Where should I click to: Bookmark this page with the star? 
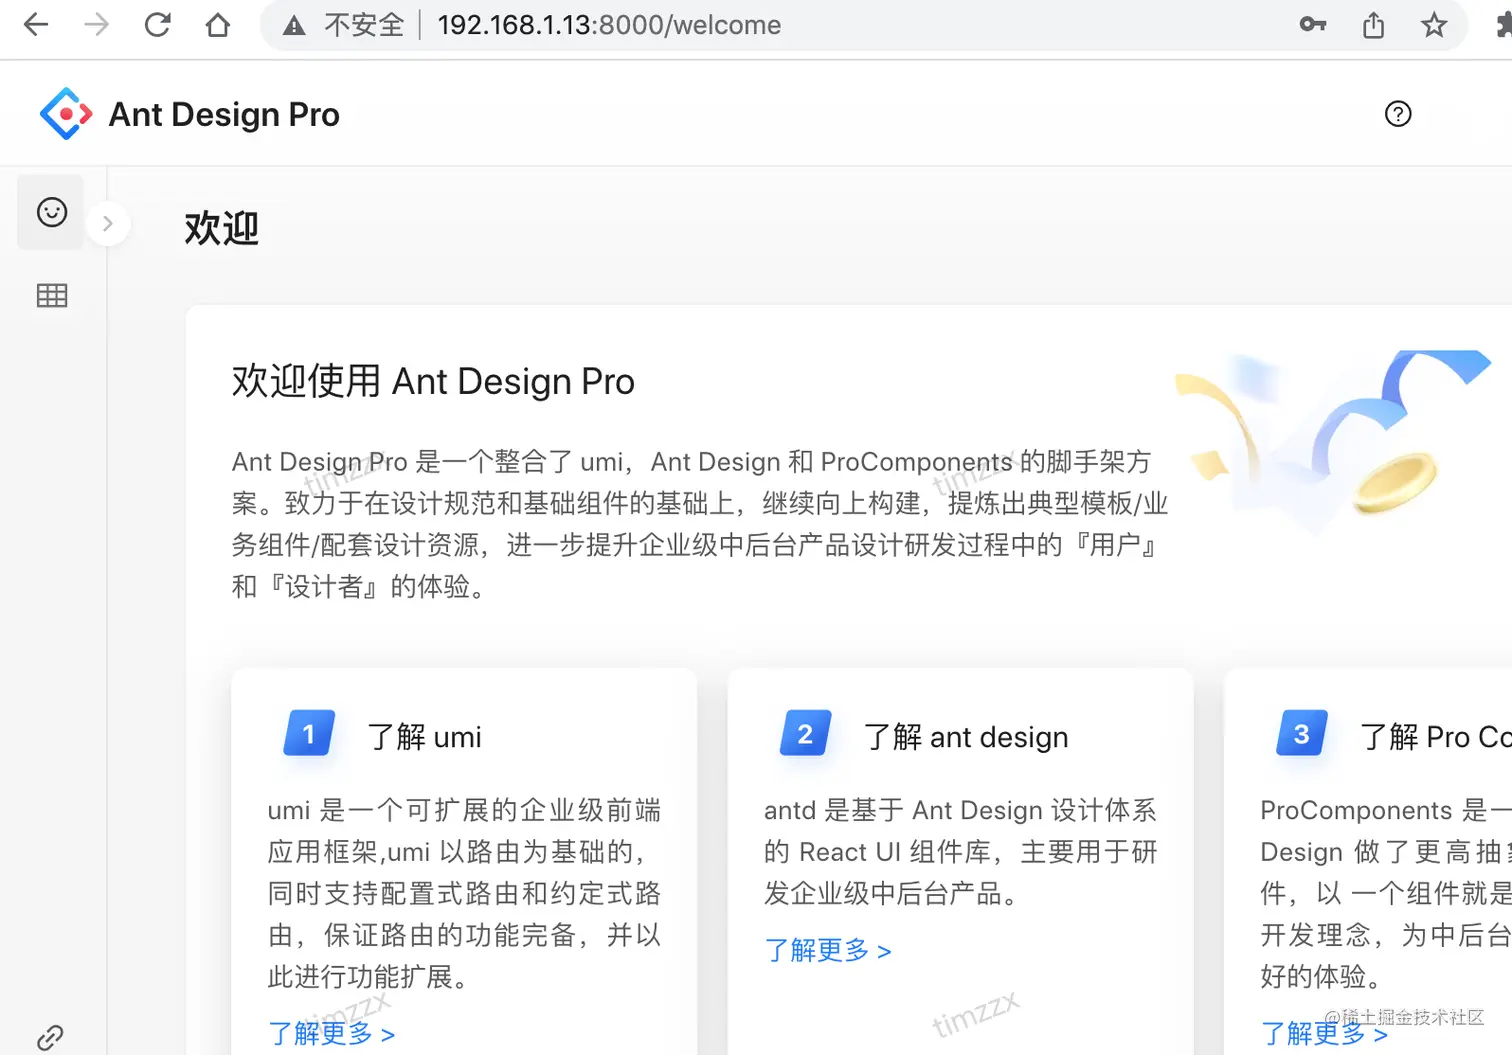point(1434,25)
